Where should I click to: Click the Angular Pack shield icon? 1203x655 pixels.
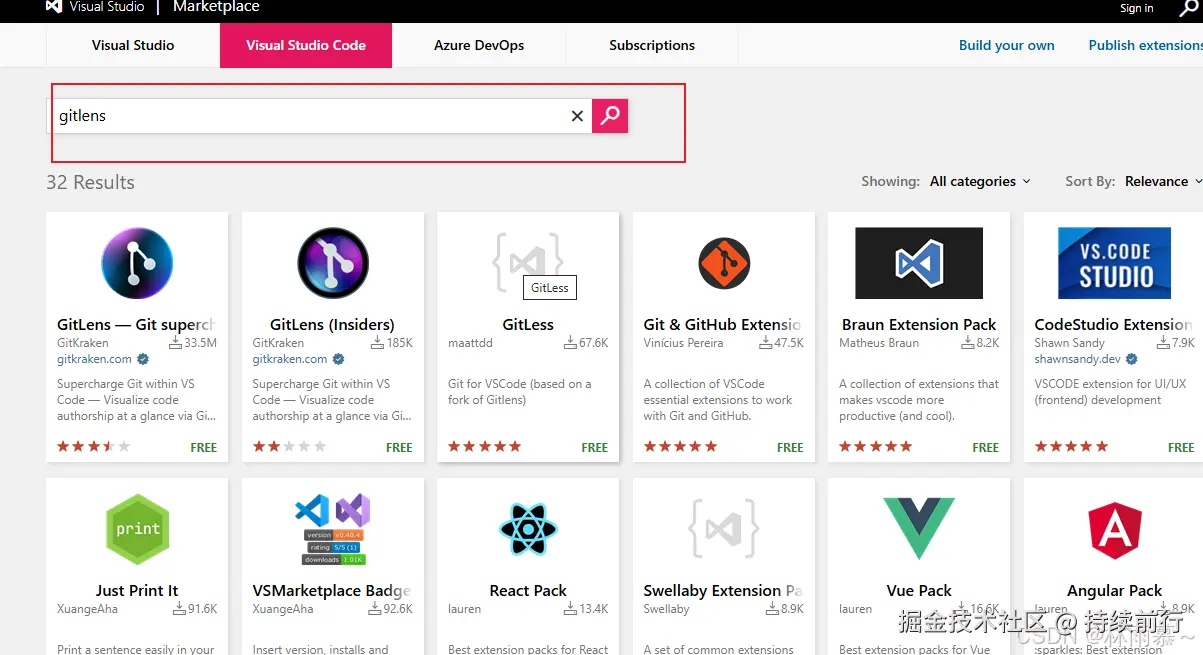tap(1115, 530)
